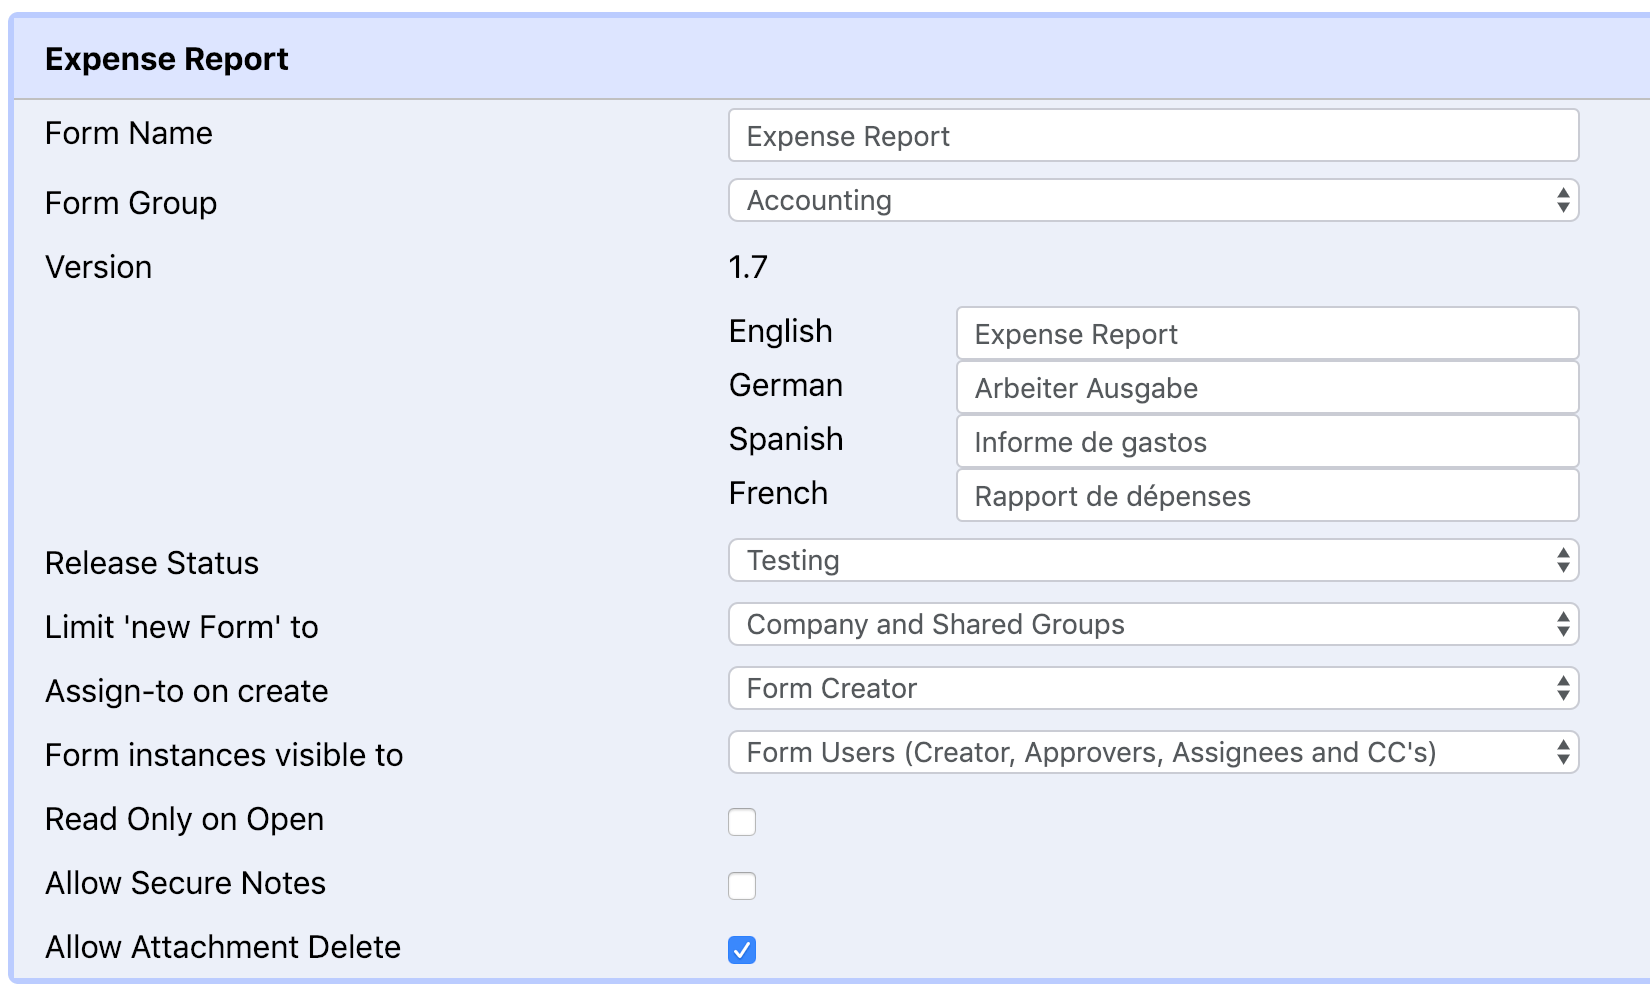
Task: Click the English translation field
Action: click(x=1265, y=333)
